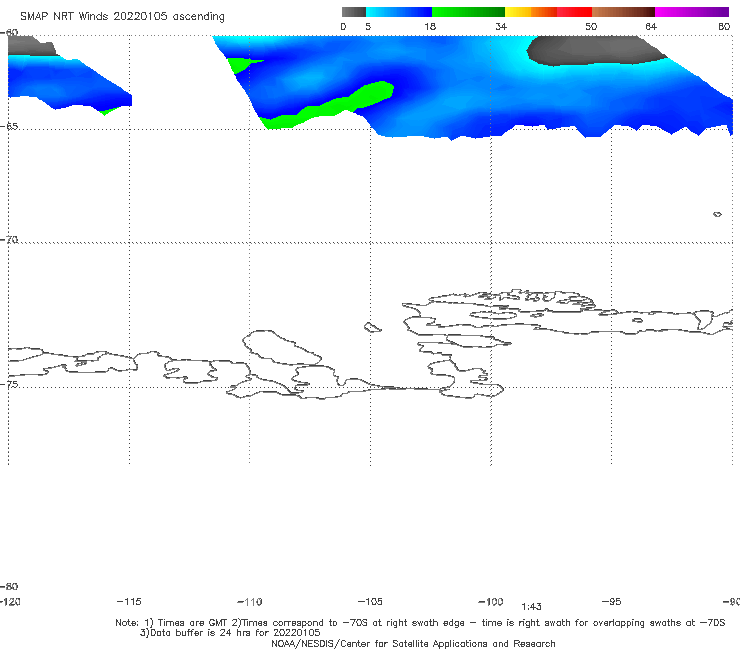
Task: Click the color bar label "34"
Action: click(501, 26)
